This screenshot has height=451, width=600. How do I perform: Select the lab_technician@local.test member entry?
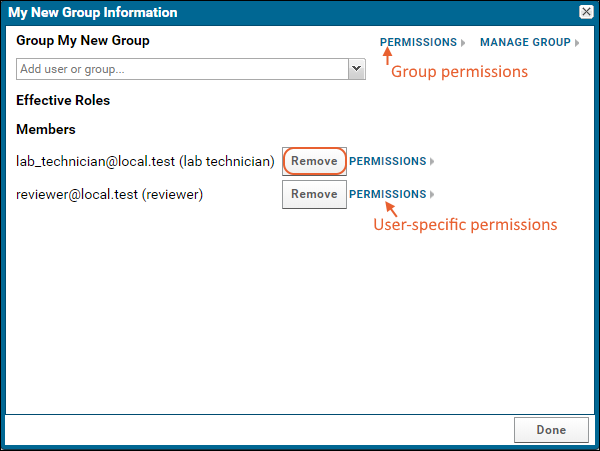pos(145,161)
